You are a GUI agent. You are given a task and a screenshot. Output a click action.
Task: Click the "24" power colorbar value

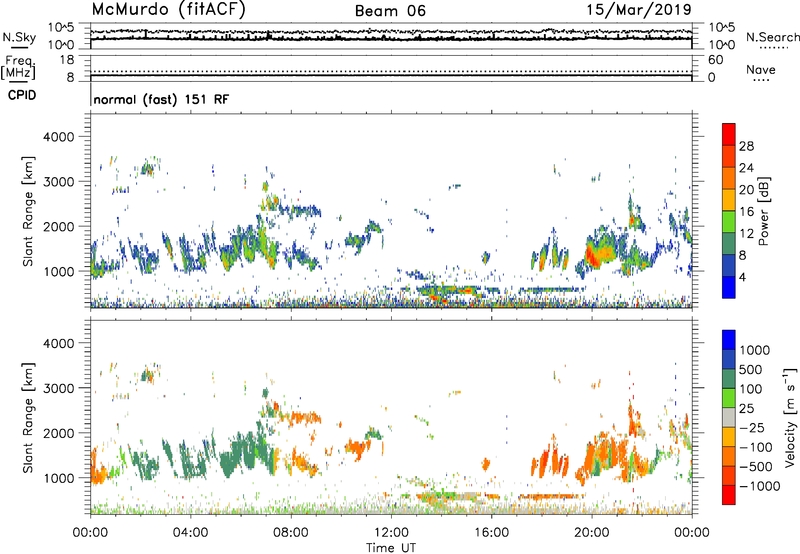[x=746, y=168]
